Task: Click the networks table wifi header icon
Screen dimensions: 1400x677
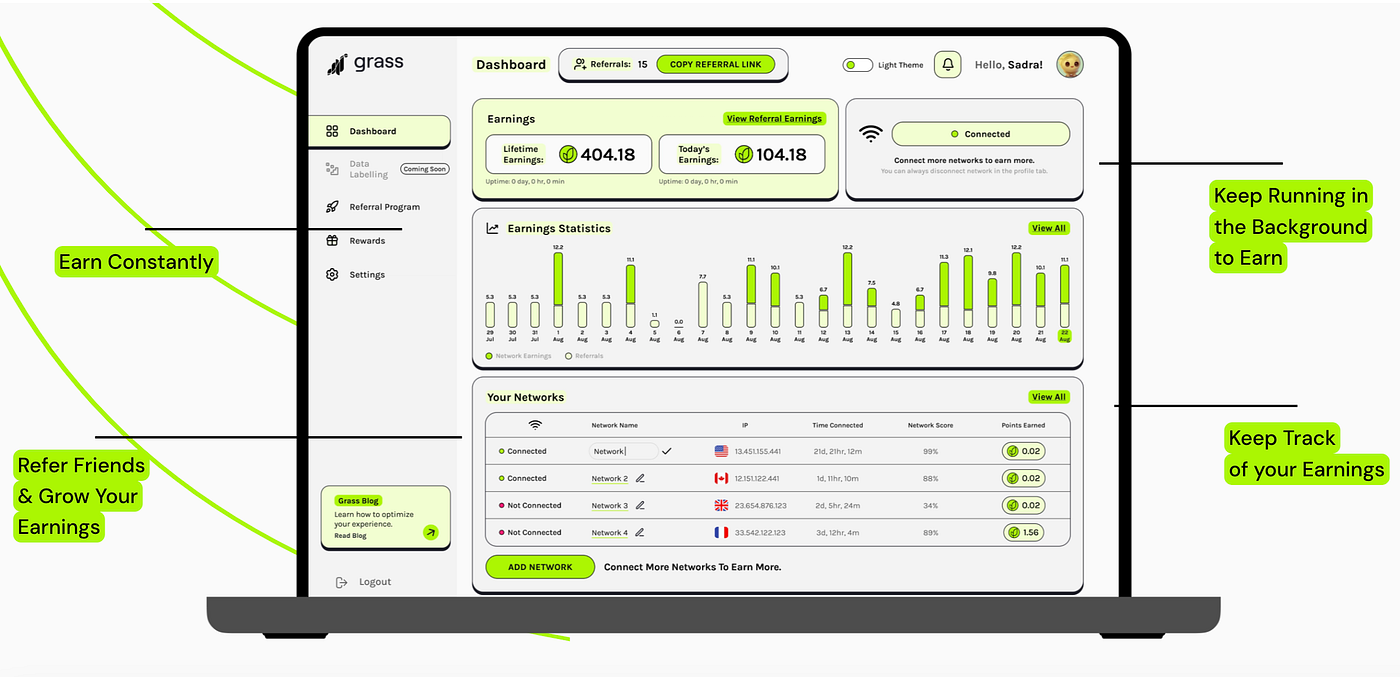Action: point(535,425)
